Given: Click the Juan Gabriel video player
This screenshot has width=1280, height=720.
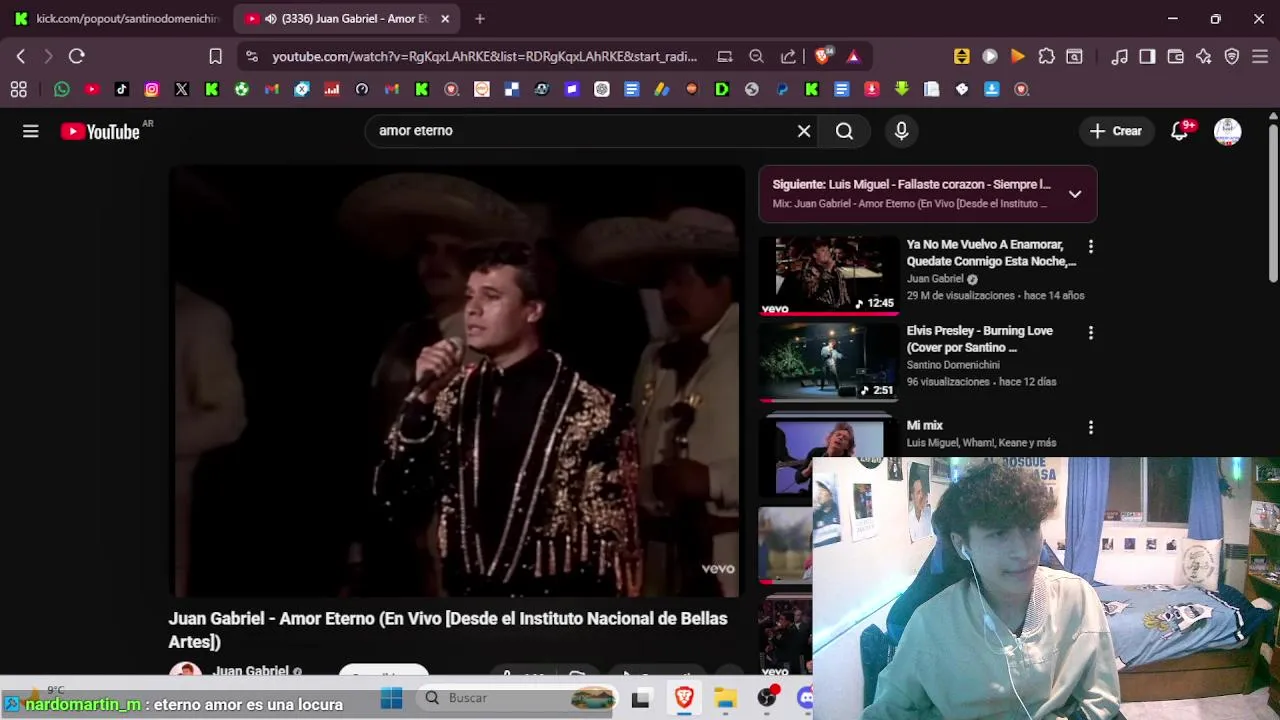Looking at the screenshot, I should pos(457,382).
